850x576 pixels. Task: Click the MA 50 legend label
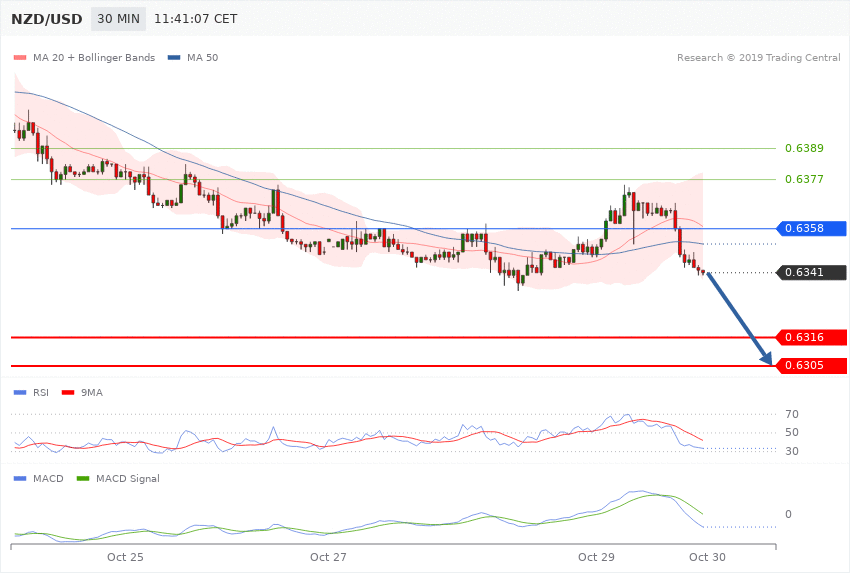point(203,57)
